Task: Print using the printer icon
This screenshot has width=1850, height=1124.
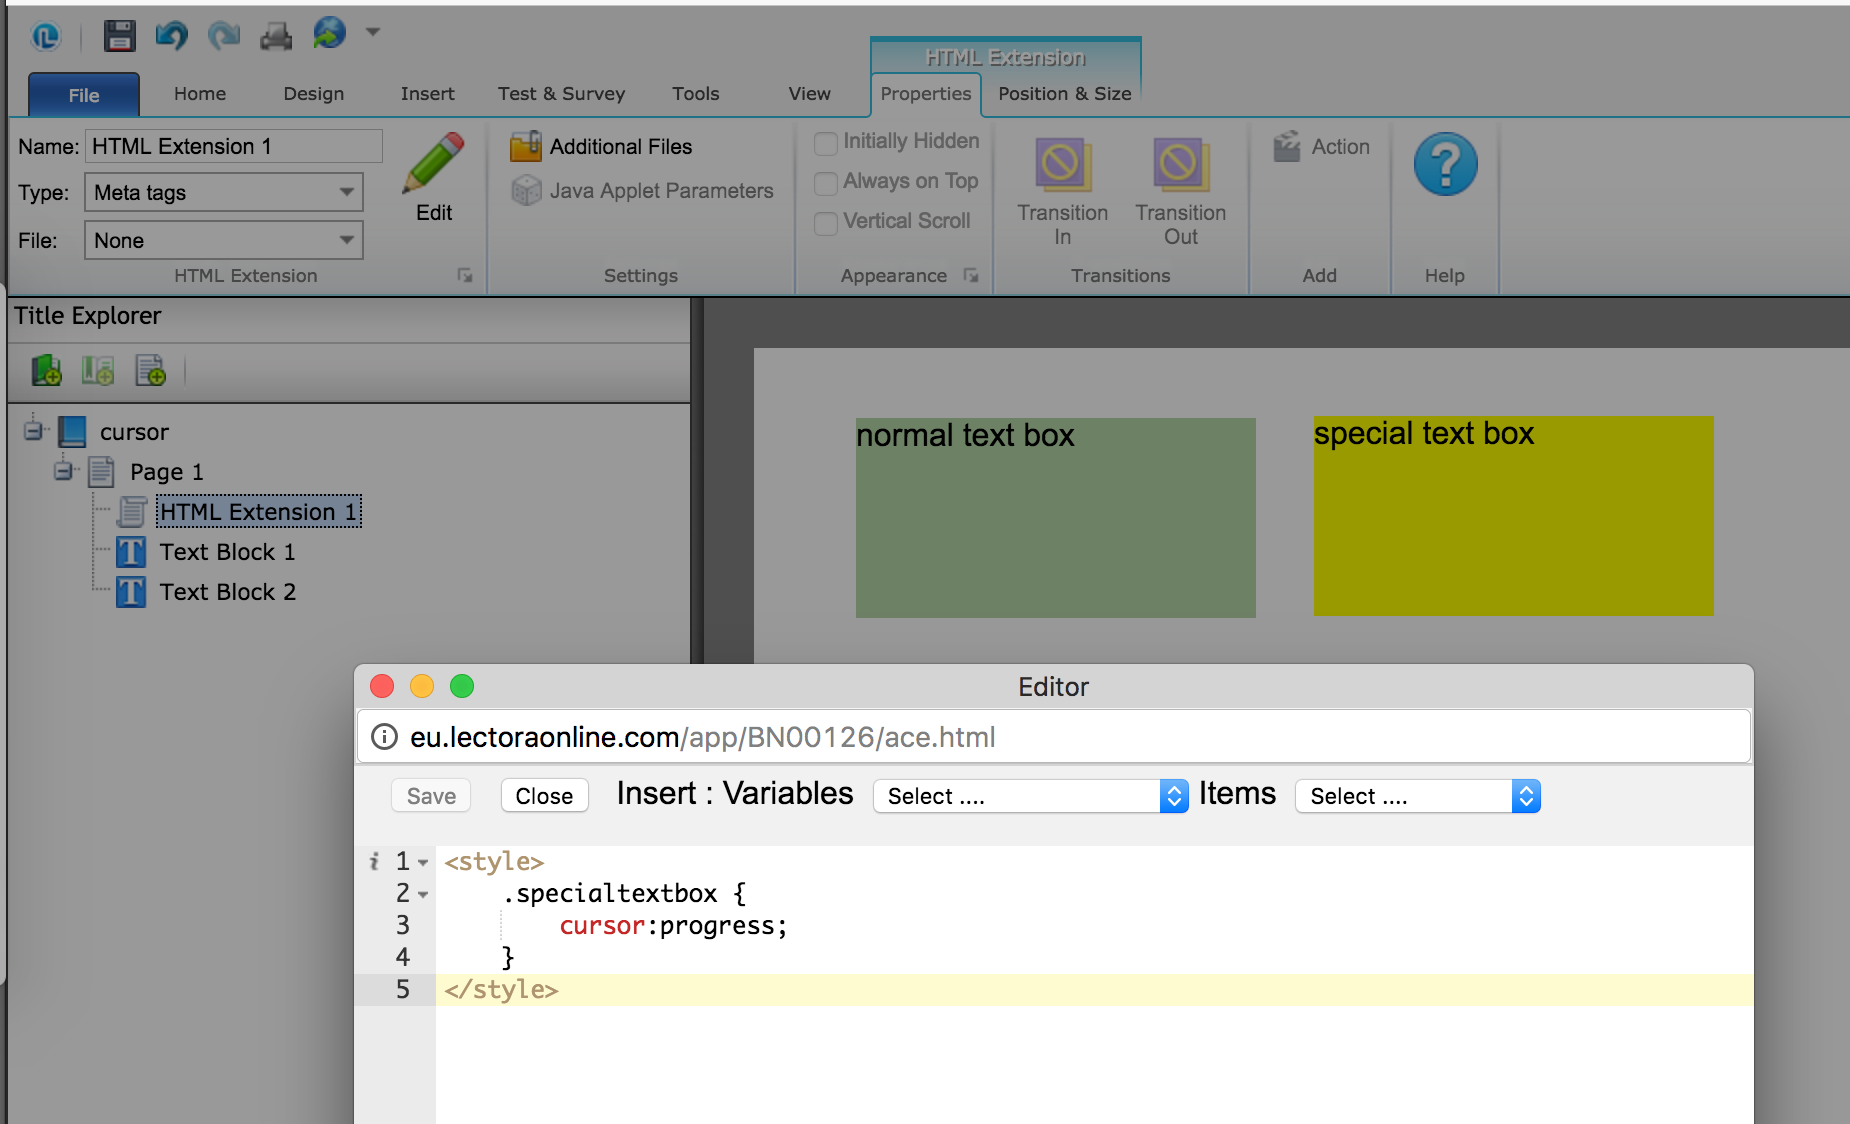Action: click(x=276, y=36)
